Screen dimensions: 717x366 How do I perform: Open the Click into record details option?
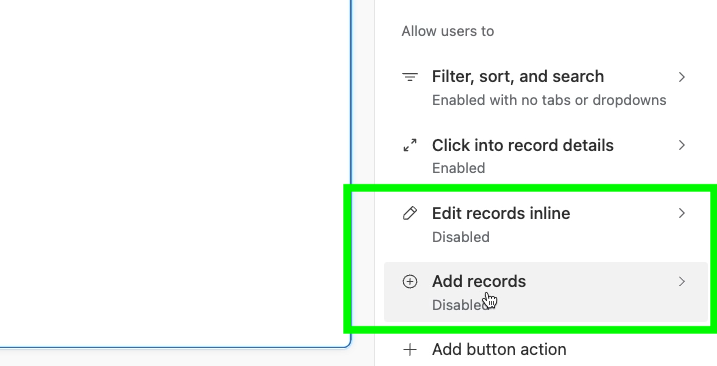[x=546, y=156]
